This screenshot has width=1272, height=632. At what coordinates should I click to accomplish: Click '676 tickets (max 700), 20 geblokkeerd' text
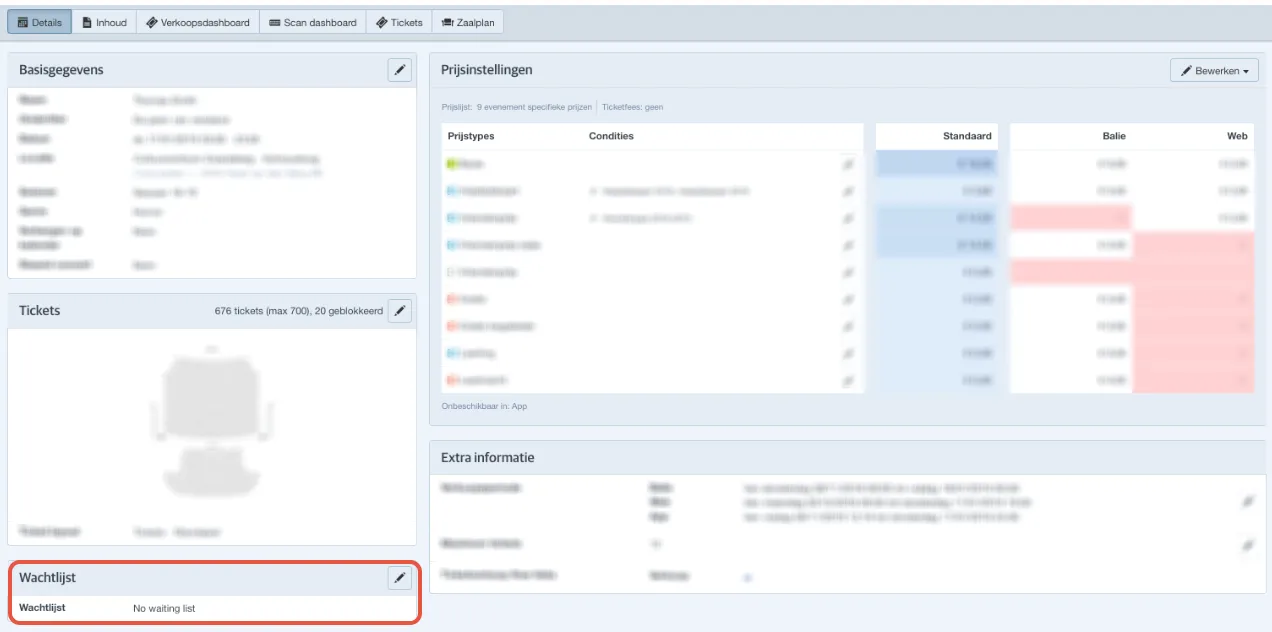click(299, 311)
